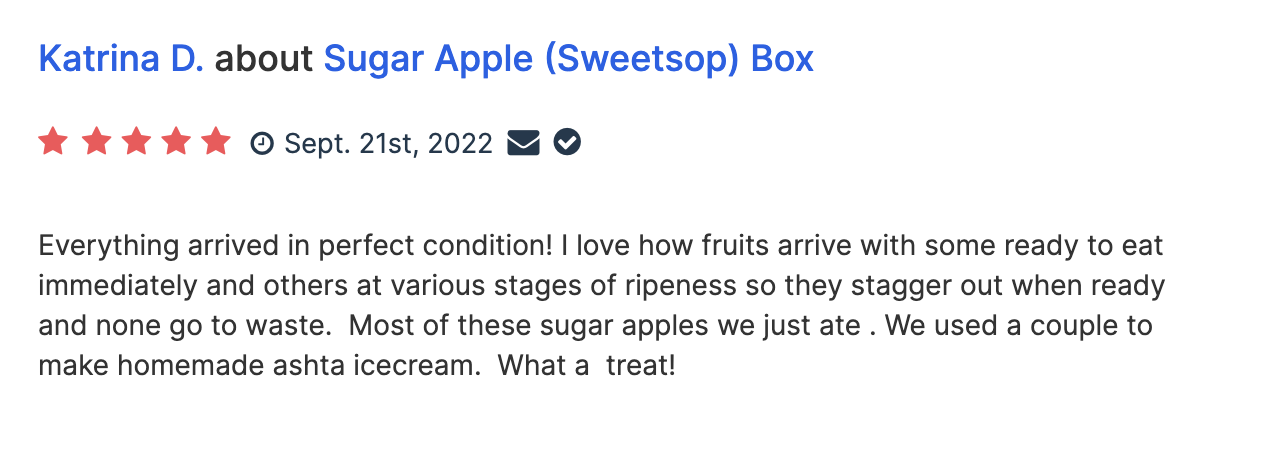This screenshot has height=456, width=1268.
Task: Open the Sugar Apple (Sweetsop) Box product link
Action: (568, 60)
